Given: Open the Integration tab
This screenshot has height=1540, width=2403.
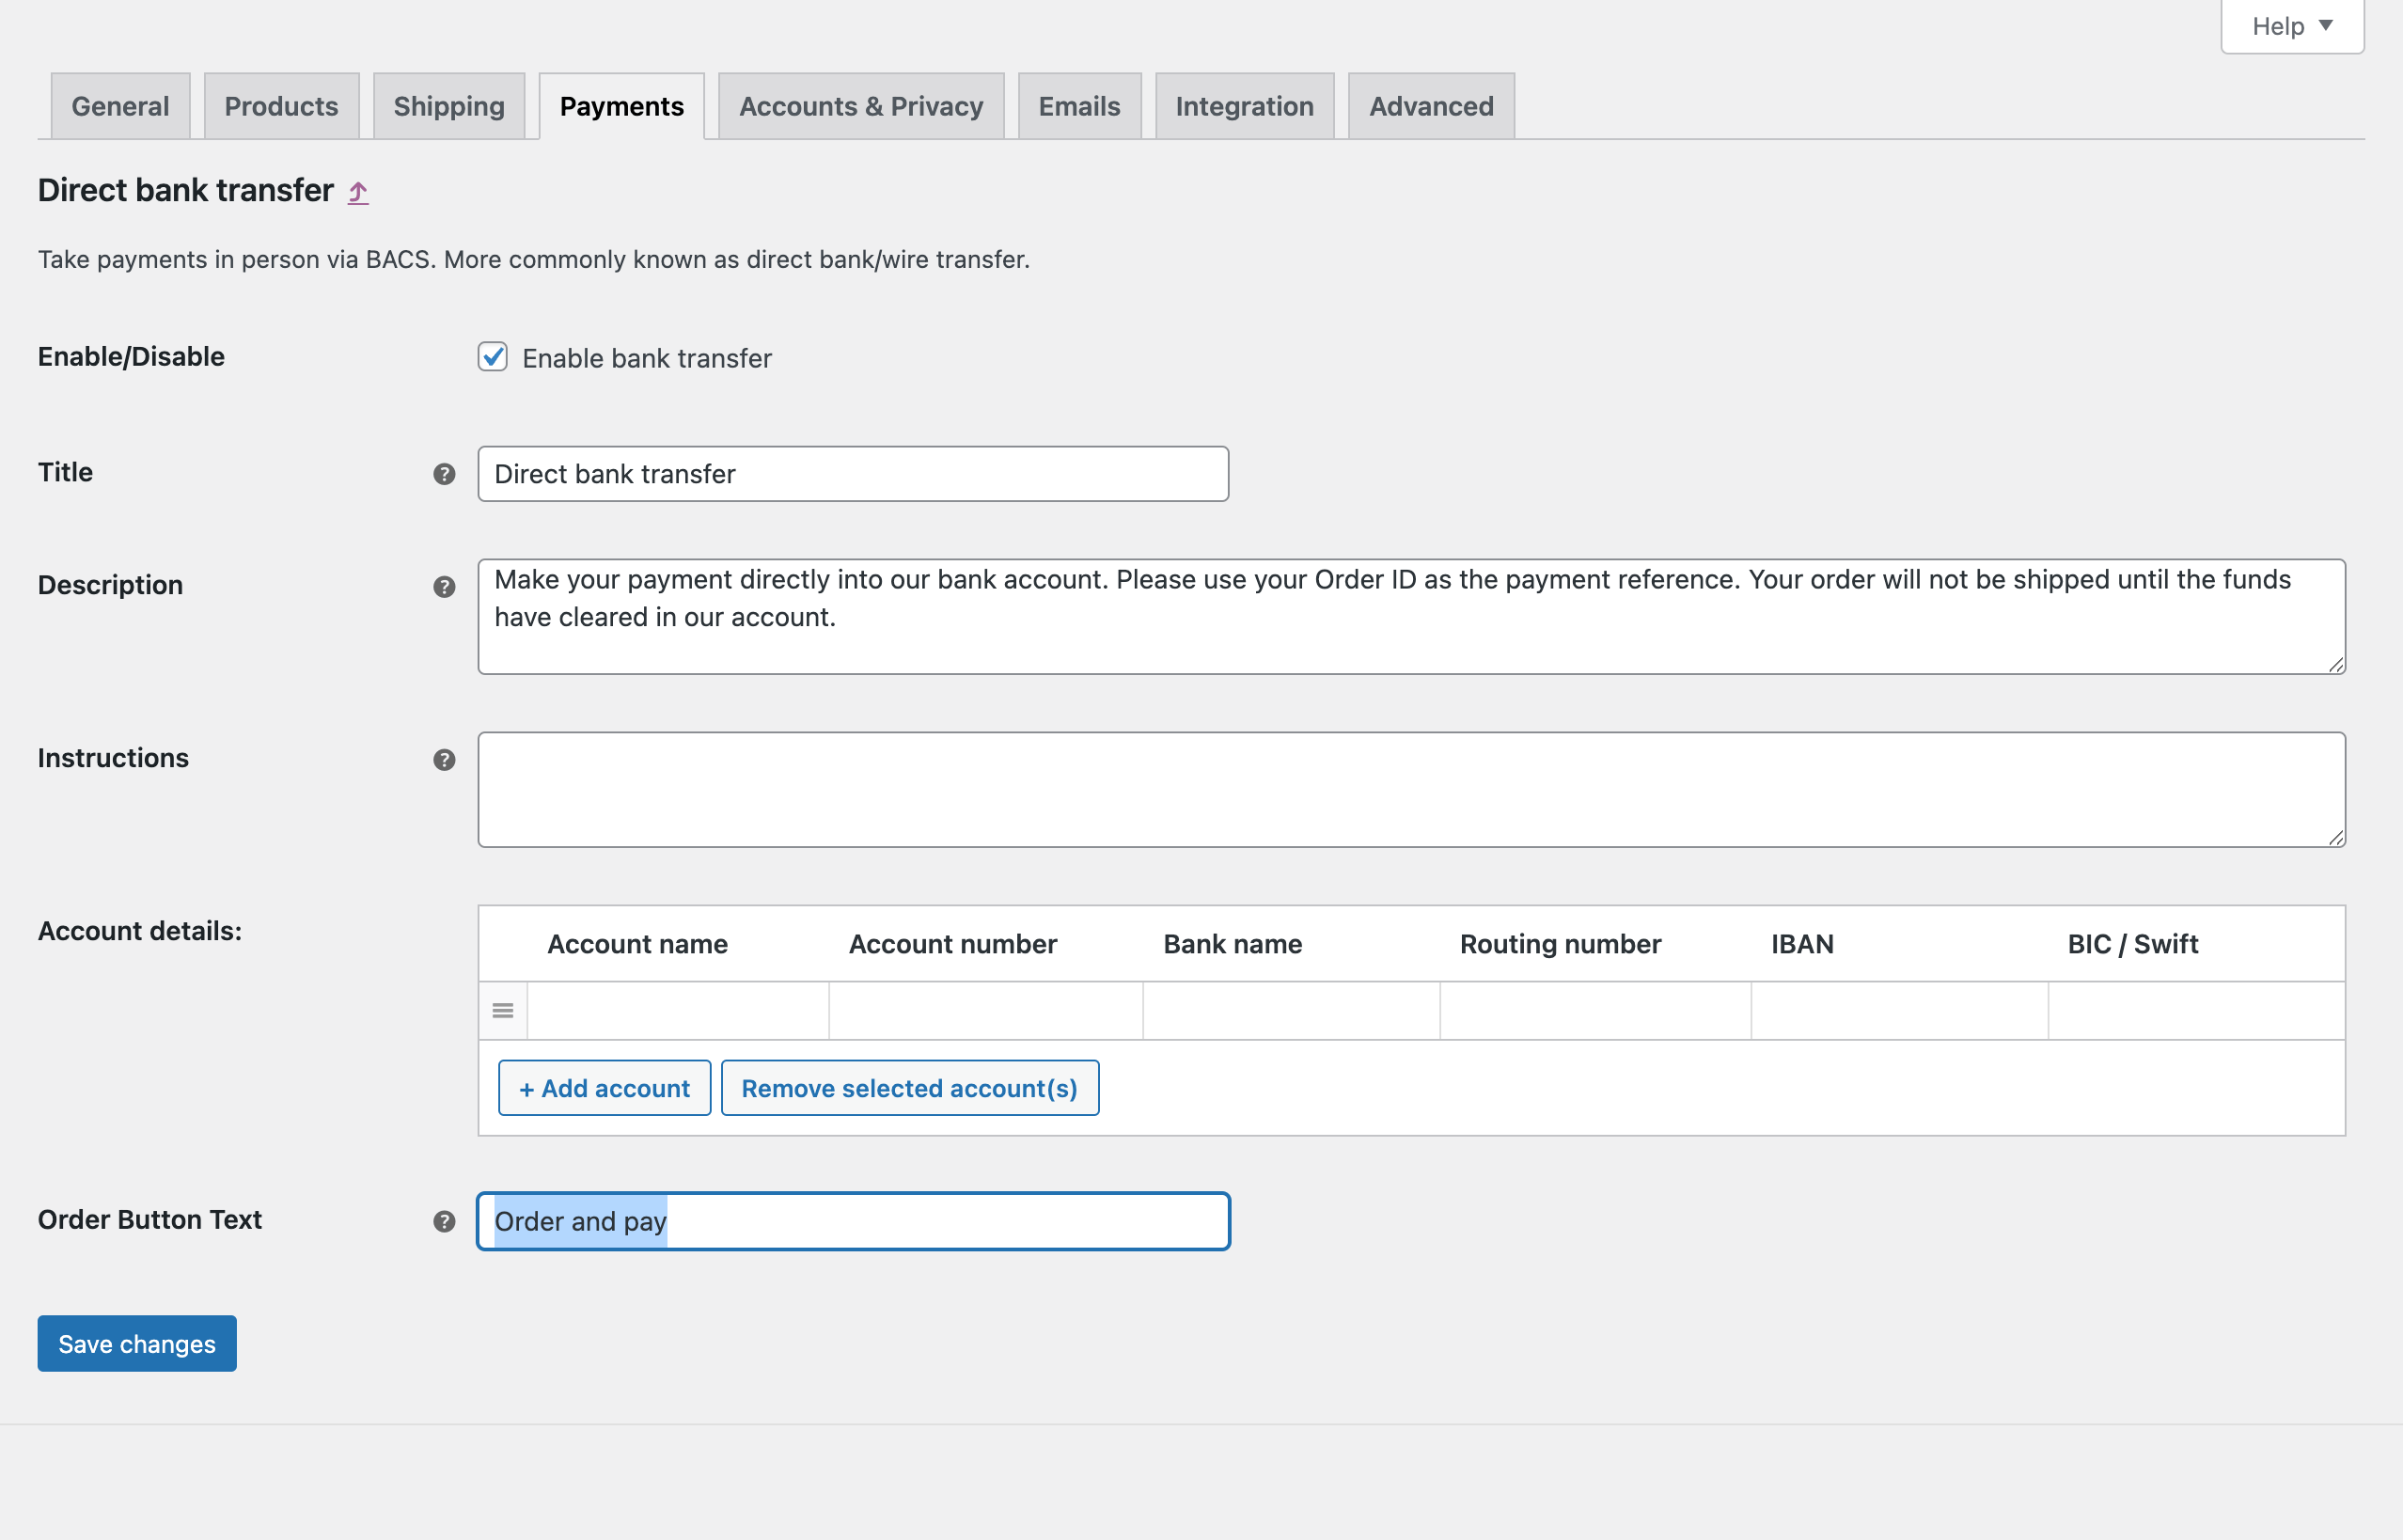Looking at the screenshot, I should tap(1244, 106).
